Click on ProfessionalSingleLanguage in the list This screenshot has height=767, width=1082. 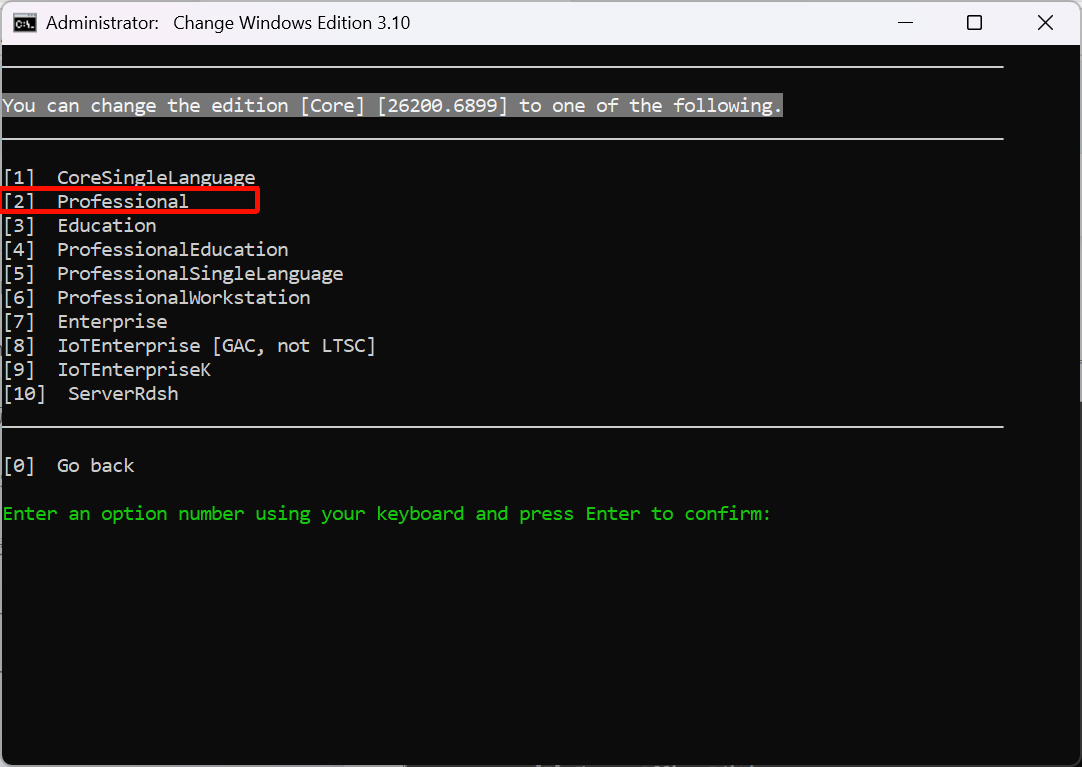(199, 274)
